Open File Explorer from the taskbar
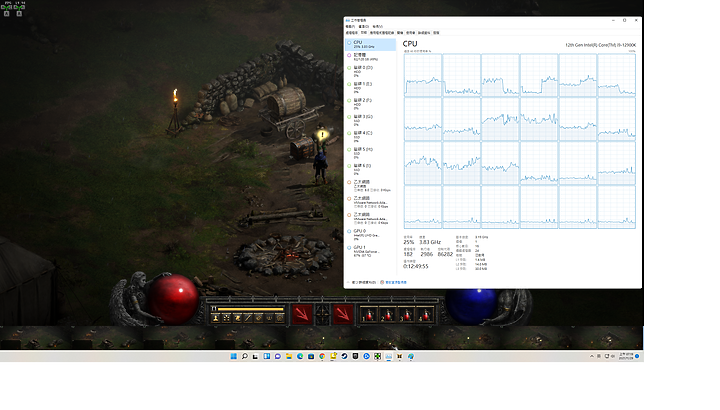This screenshot has height=410, width=720. (289, 356)
